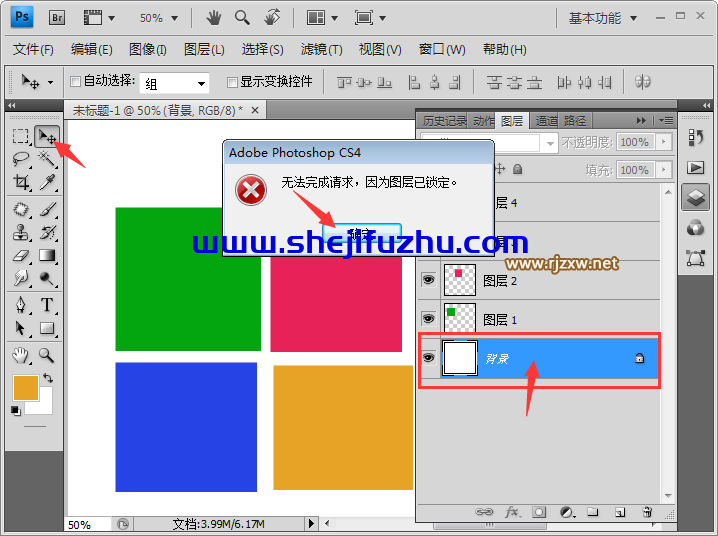The image size is (718, 536).
Task: Choose the Blur tool
Action: pyautogui.click(x=21, y=278)
